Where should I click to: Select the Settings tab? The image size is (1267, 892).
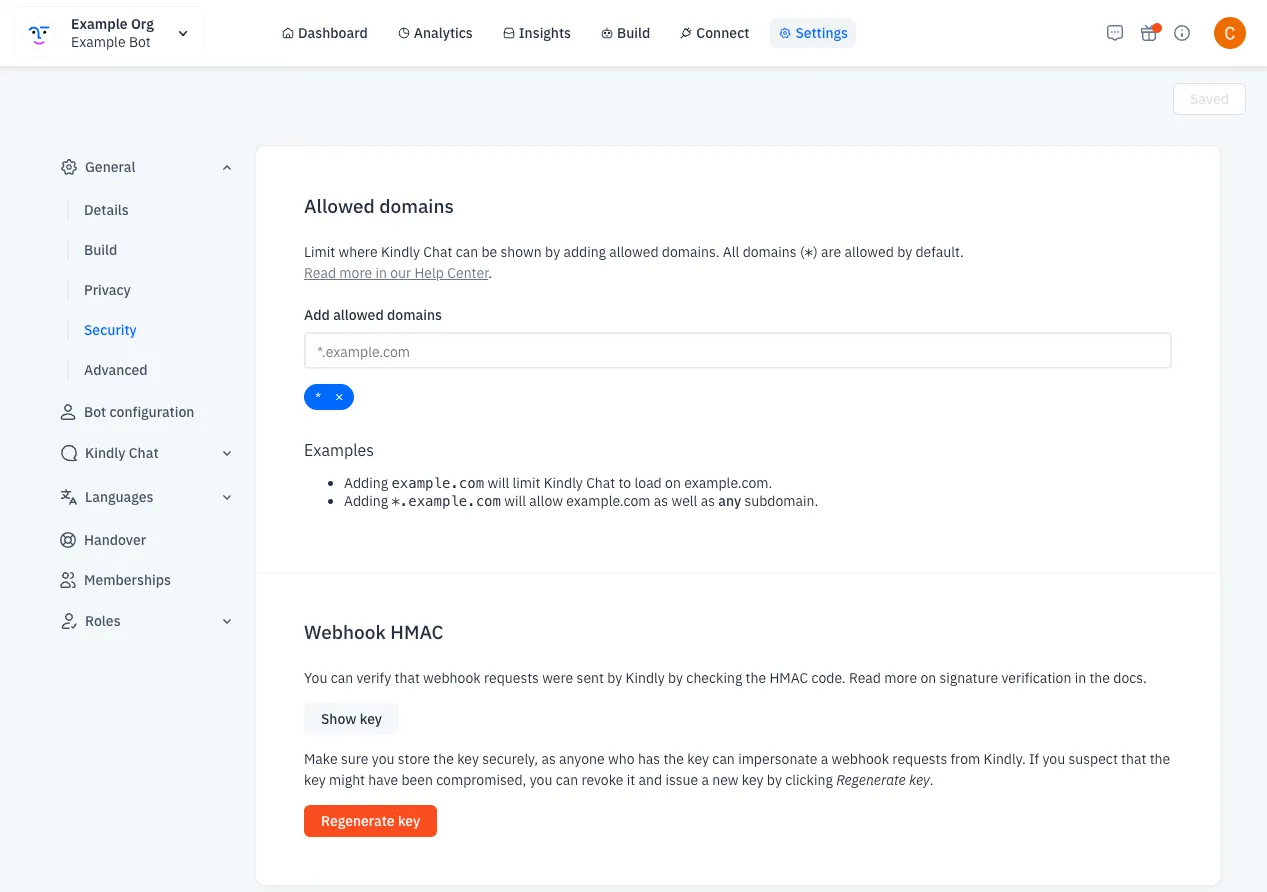pyautogui.click(x=813, y=33)
